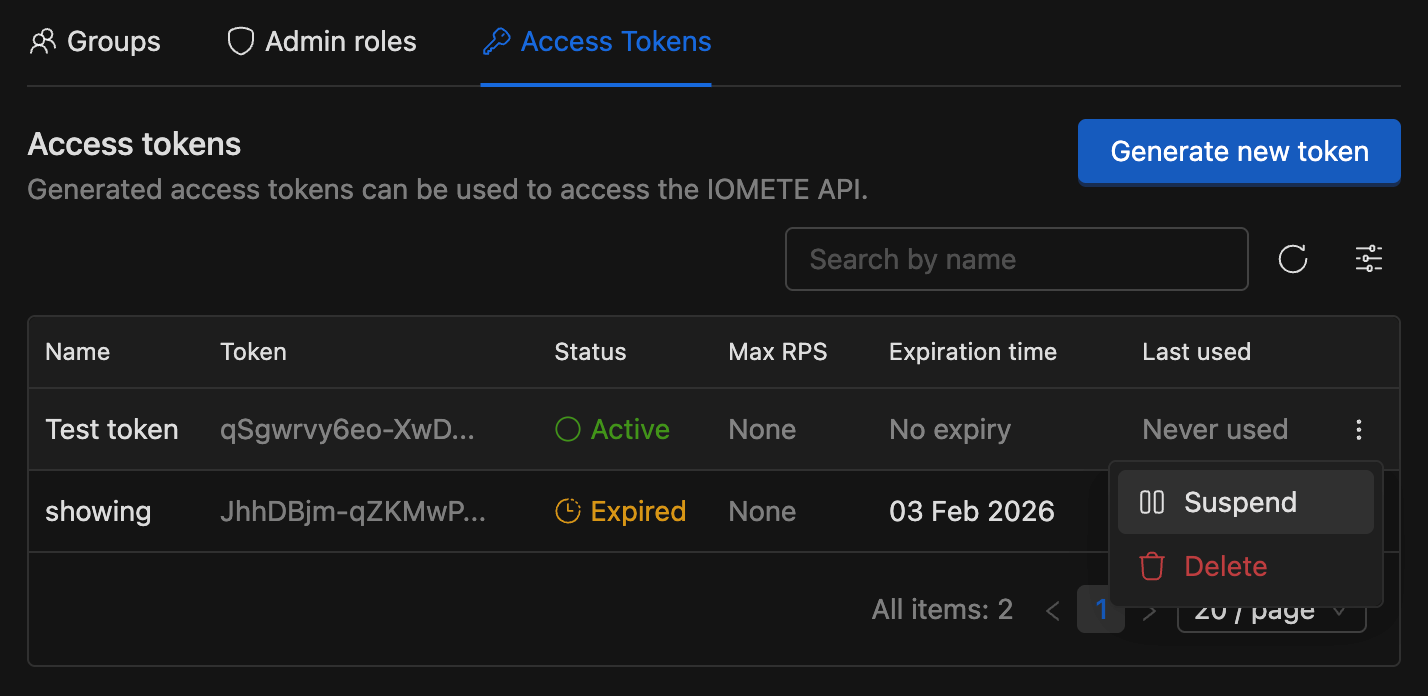Go to previous page arrow
This screenshot has width=1428, height=696.
tap(1052, 610)
